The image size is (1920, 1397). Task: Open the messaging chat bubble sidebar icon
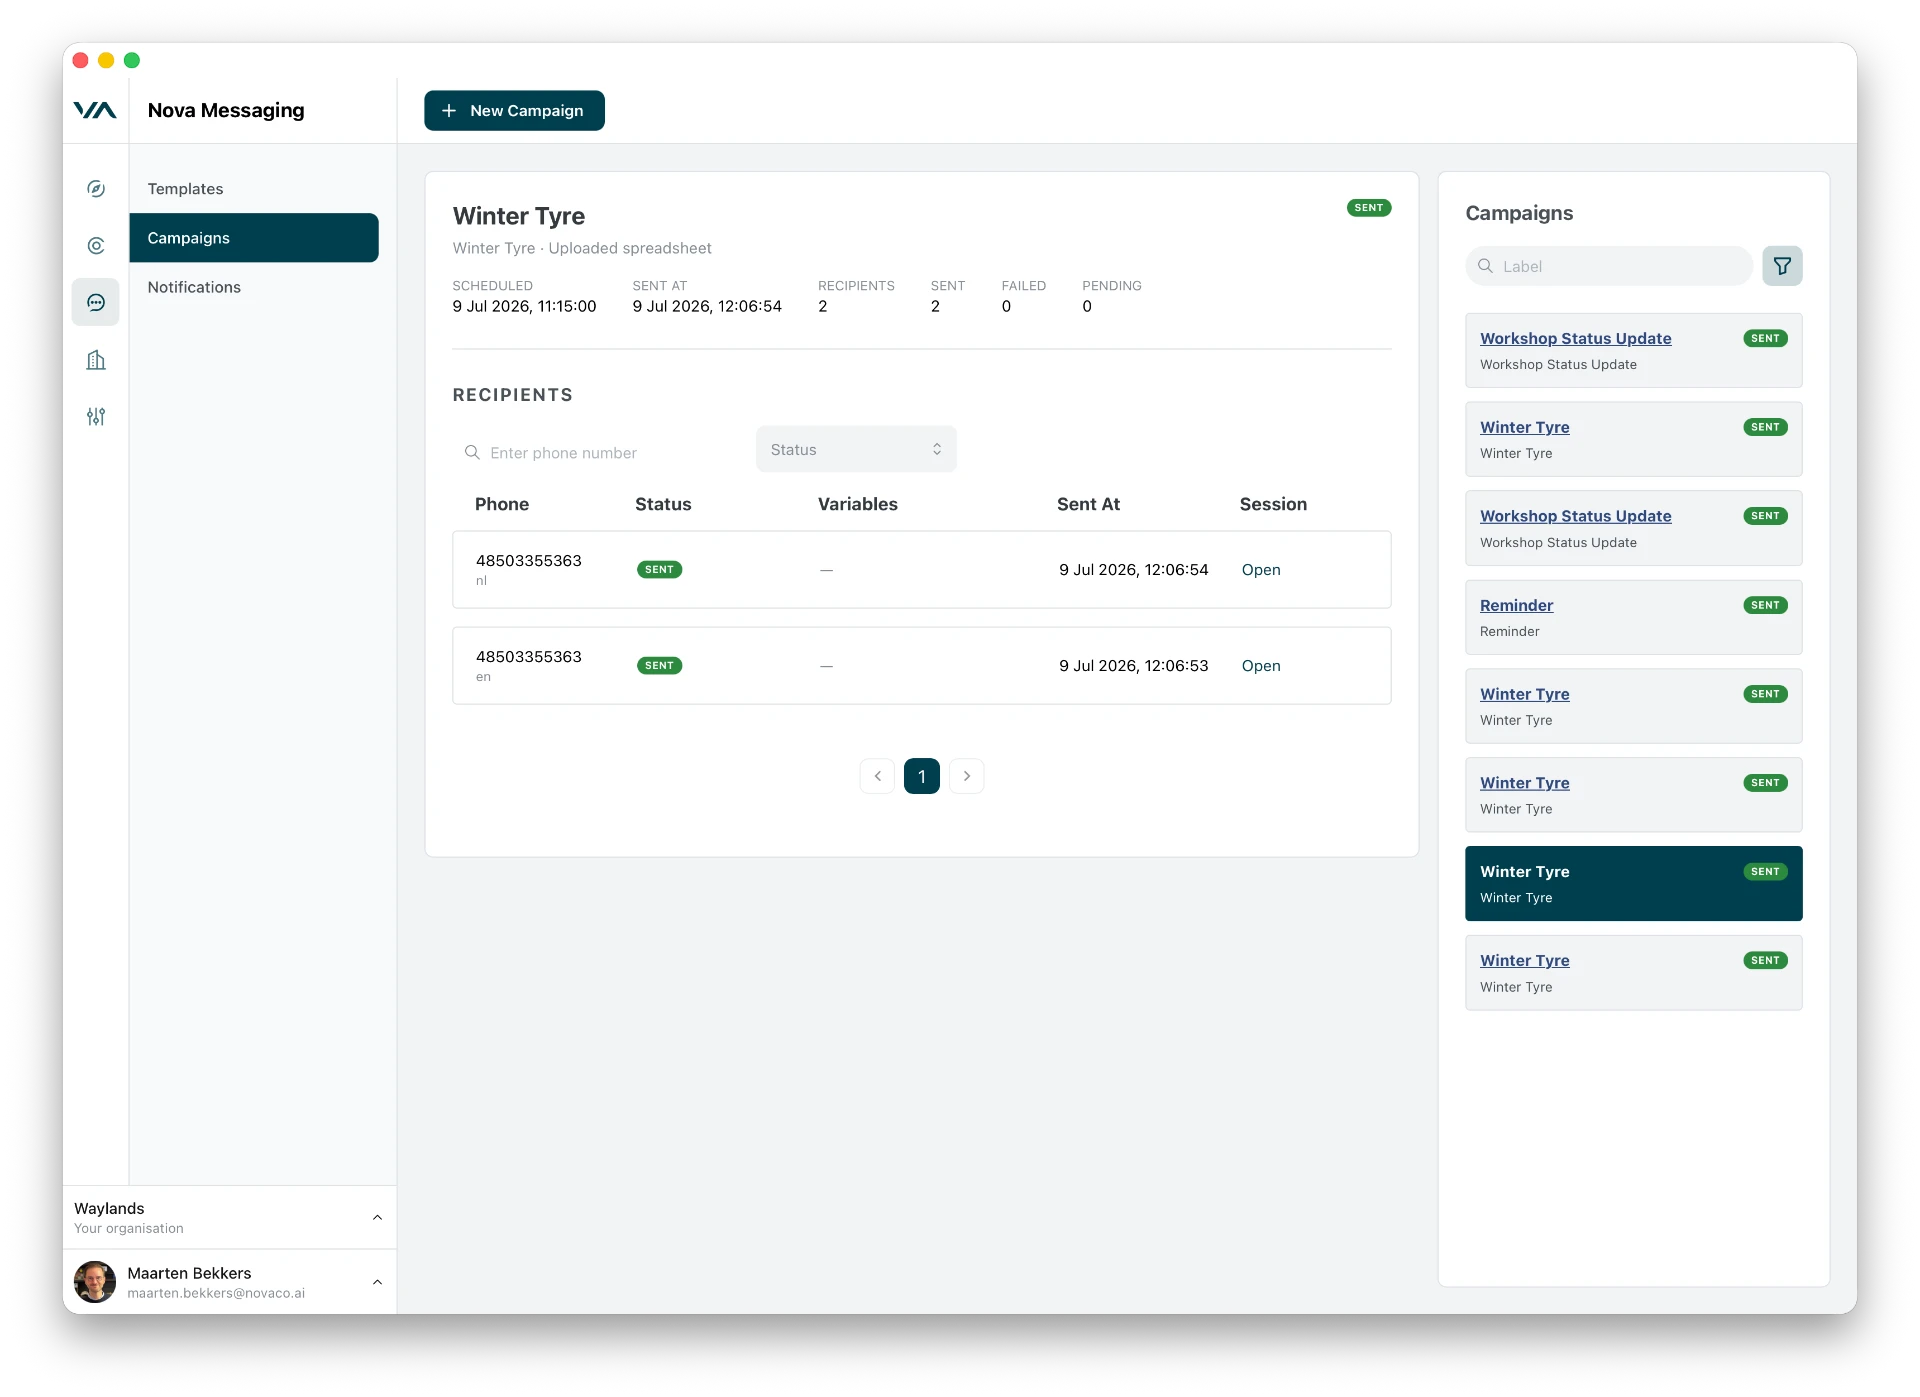(x=96, y=302)
